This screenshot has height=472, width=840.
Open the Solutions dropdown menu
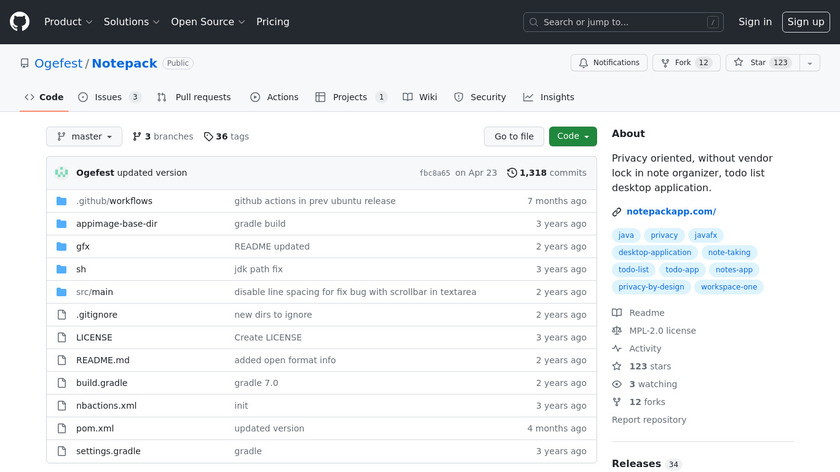[131, 22]
